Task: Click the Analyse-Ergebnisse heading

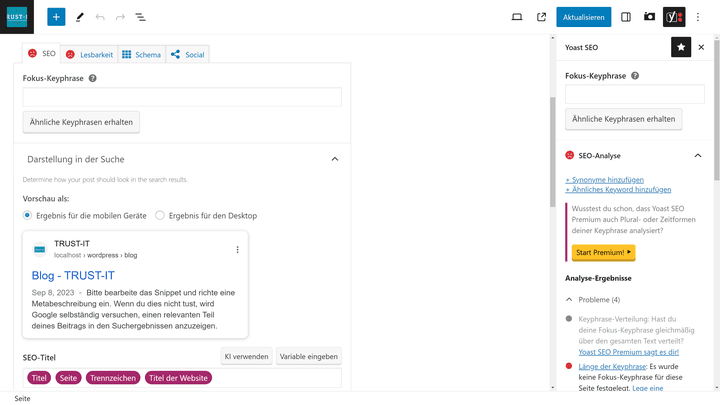Action: (598, 278)
